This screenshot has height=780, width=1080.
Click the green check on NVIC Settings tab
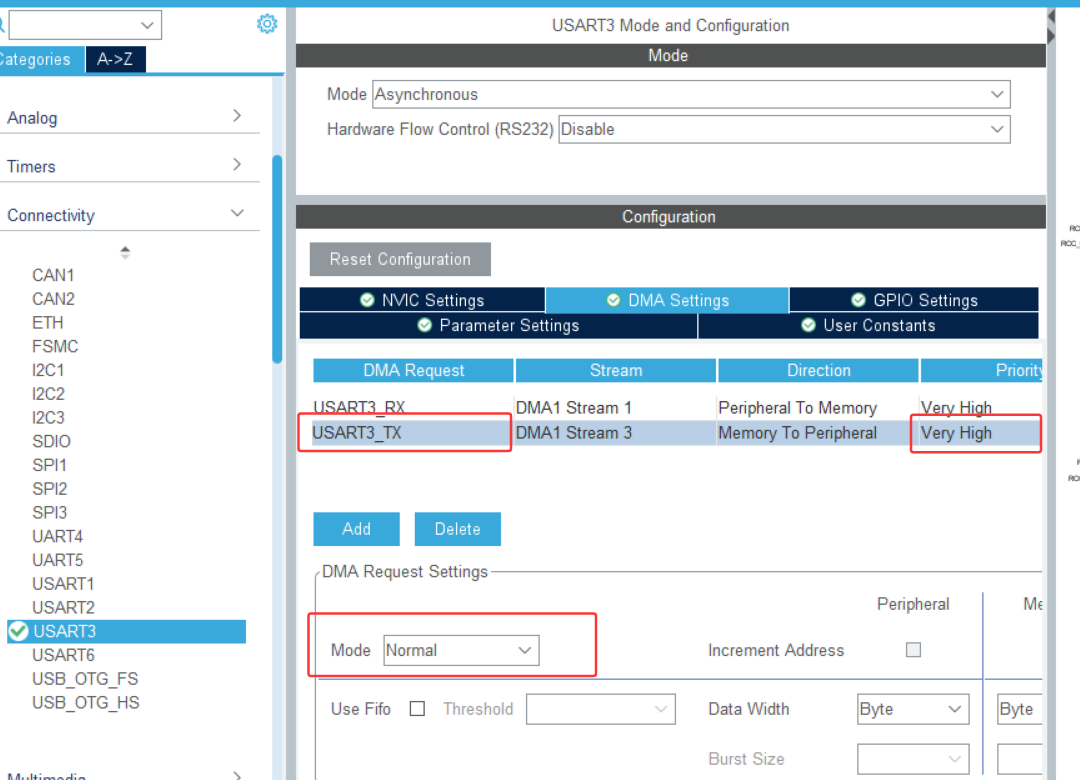[x=368, y=300]
